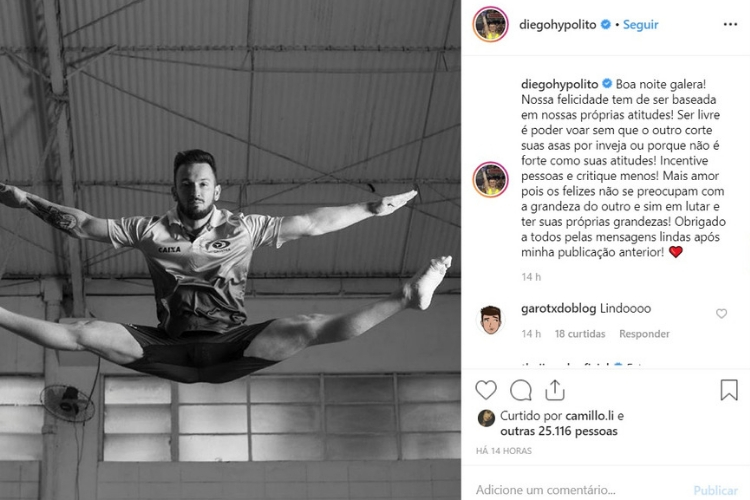Open comments via speech bubble icon
Image resolution: width=750 pixels, height=500 pixels.
tap(521, 390)
